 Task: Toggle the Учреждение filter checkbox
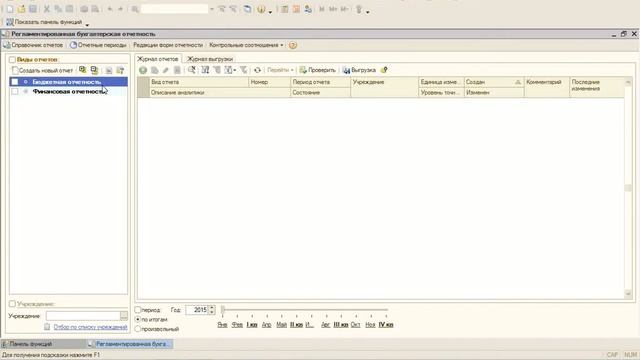point(12,304)
